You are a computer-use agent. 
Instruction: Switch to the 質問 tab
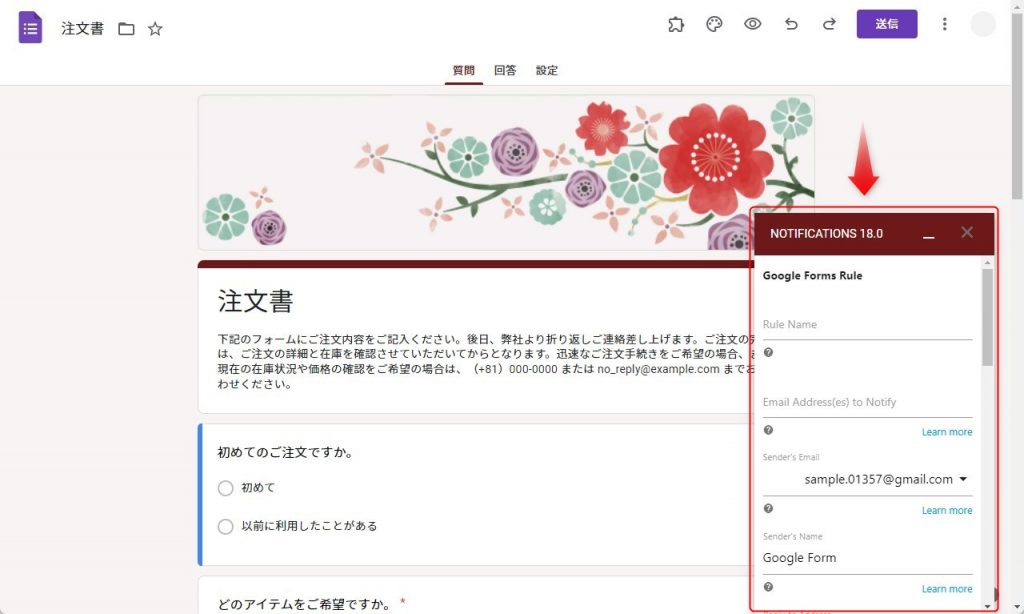(464, 71)
